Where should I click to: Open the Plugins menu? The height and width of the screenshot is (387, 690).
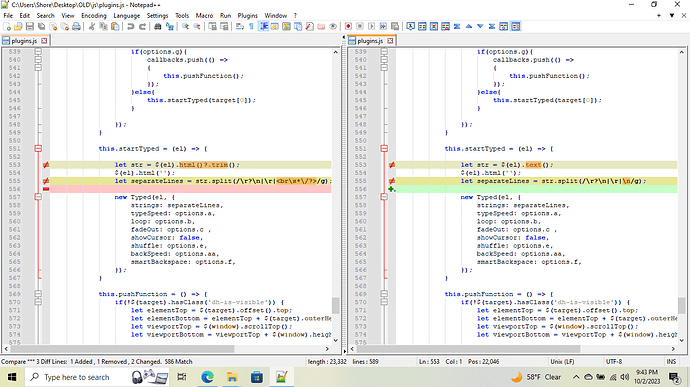247,15
